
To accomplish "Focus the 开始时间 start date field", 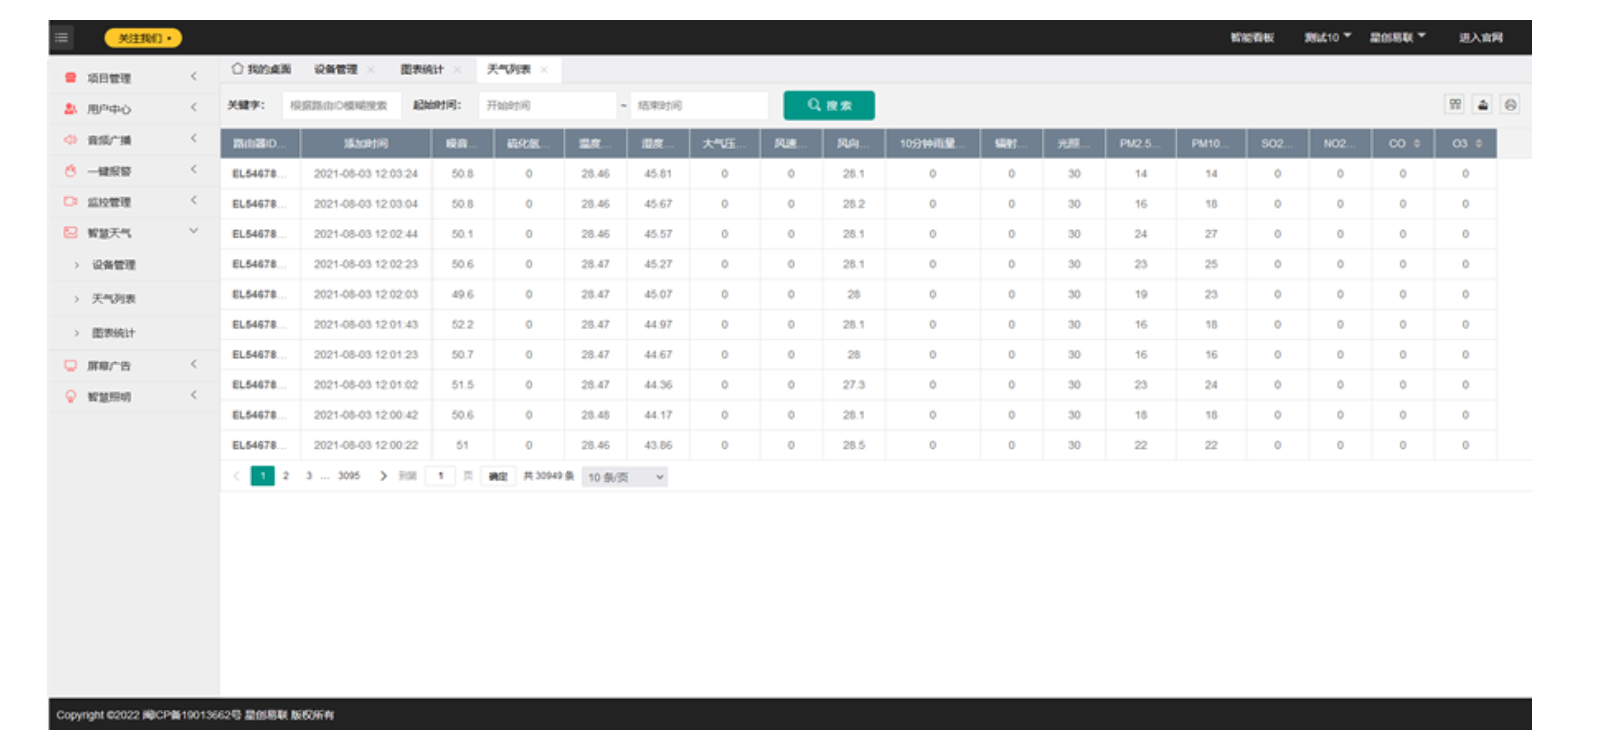I will tap(547, 105).
